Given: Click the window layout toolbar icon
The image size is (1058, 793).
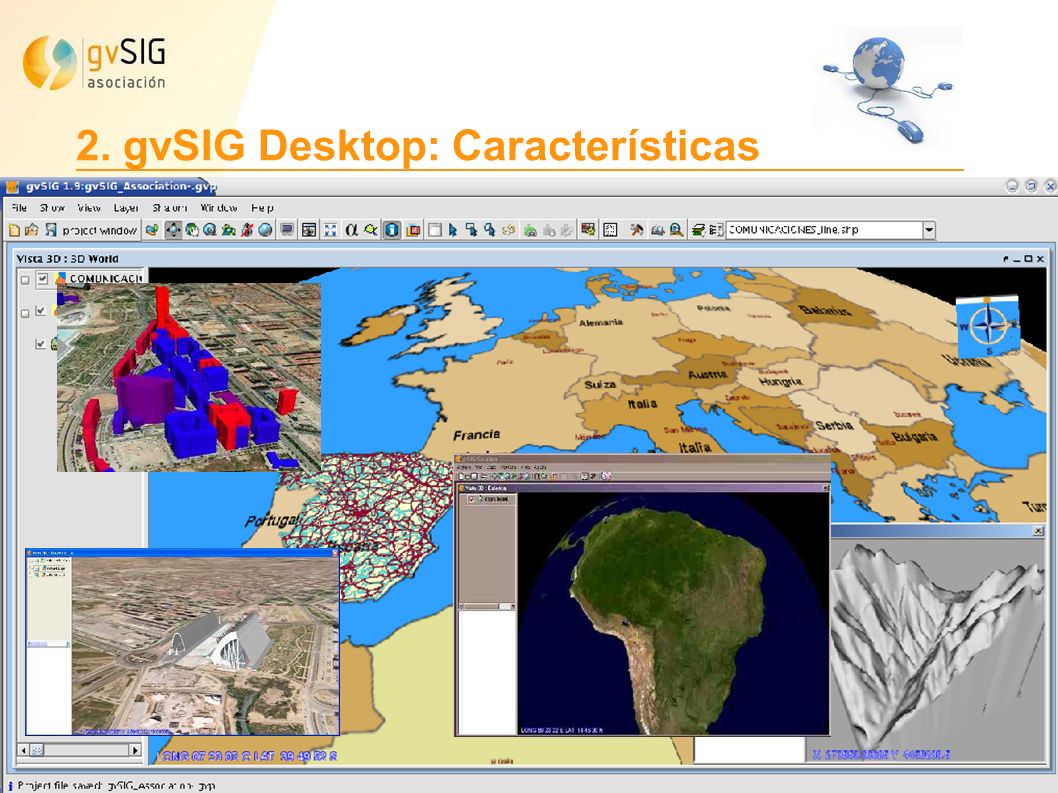Looking at the screenshot, I should pyautogui.click(x=309, y=230).
